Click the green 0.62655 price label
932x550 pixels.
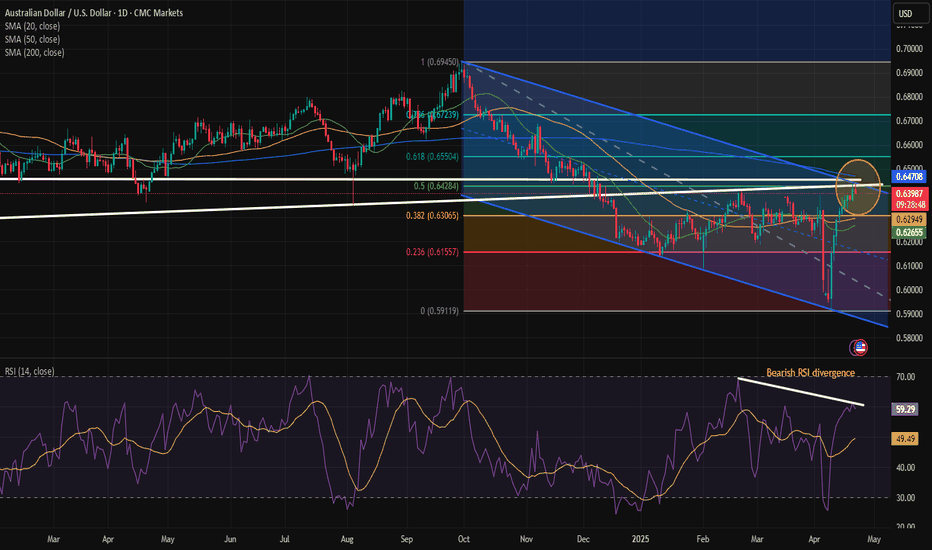(x=909, y=232)
